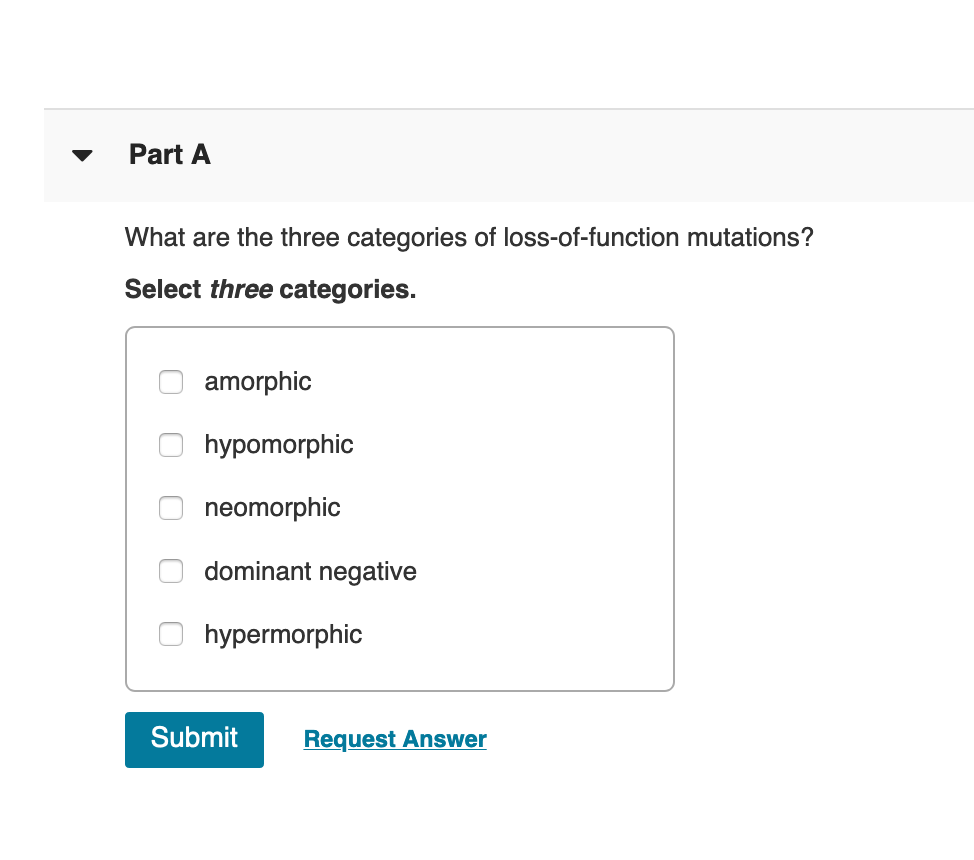Viewport: 974px width, 860px height.
Task: Clear the hypermorphic selection
Action: click(170, 634)
